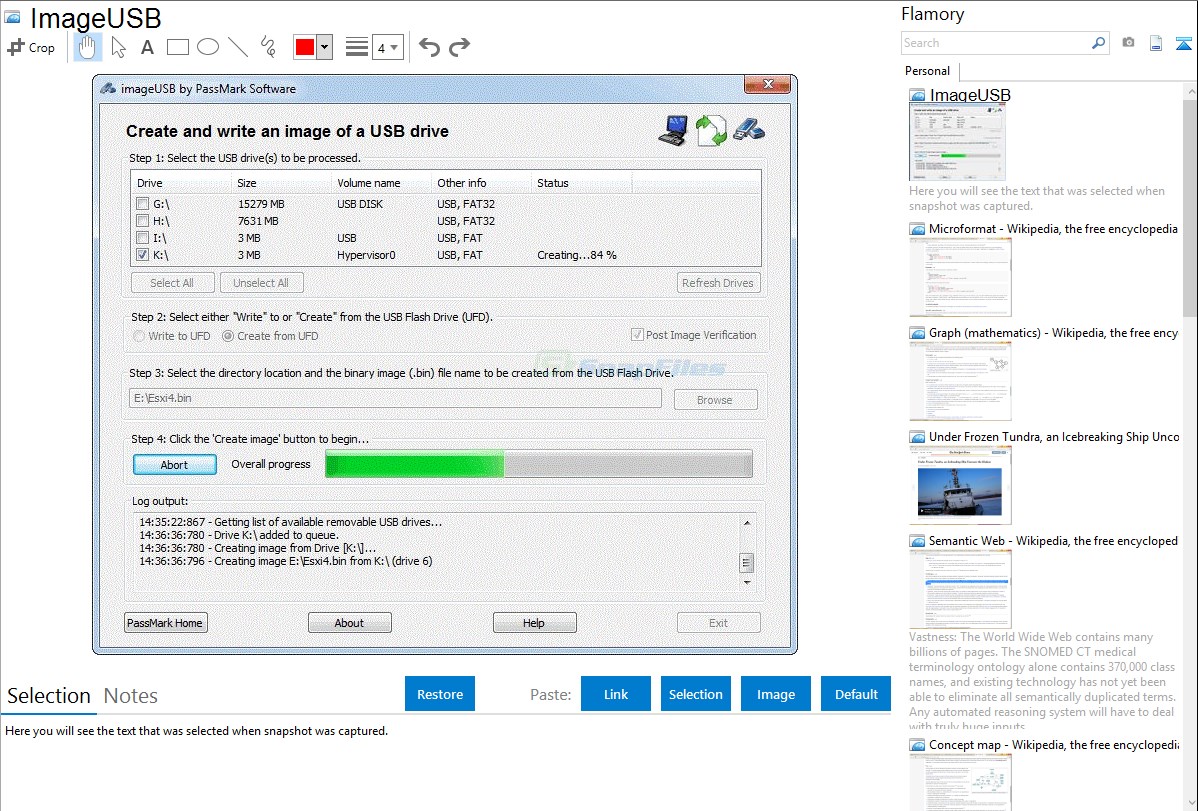Click the Restore button
Screen dimensions: 1198x811
click(440, 694)
